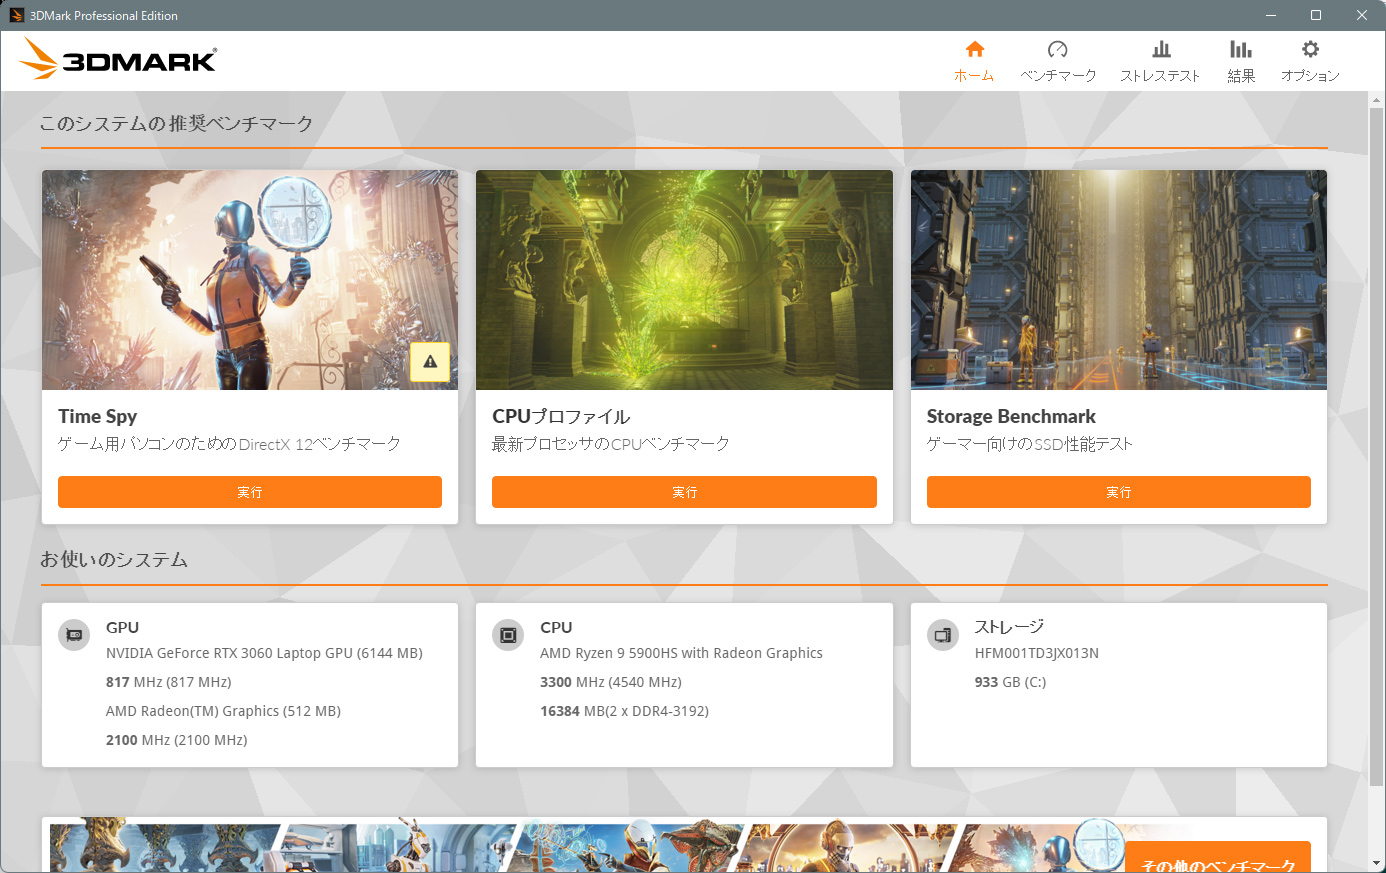Open the CPUプロファイル thumbnail image
This screenshot has height=873, width=1386.
click(684, 280)
